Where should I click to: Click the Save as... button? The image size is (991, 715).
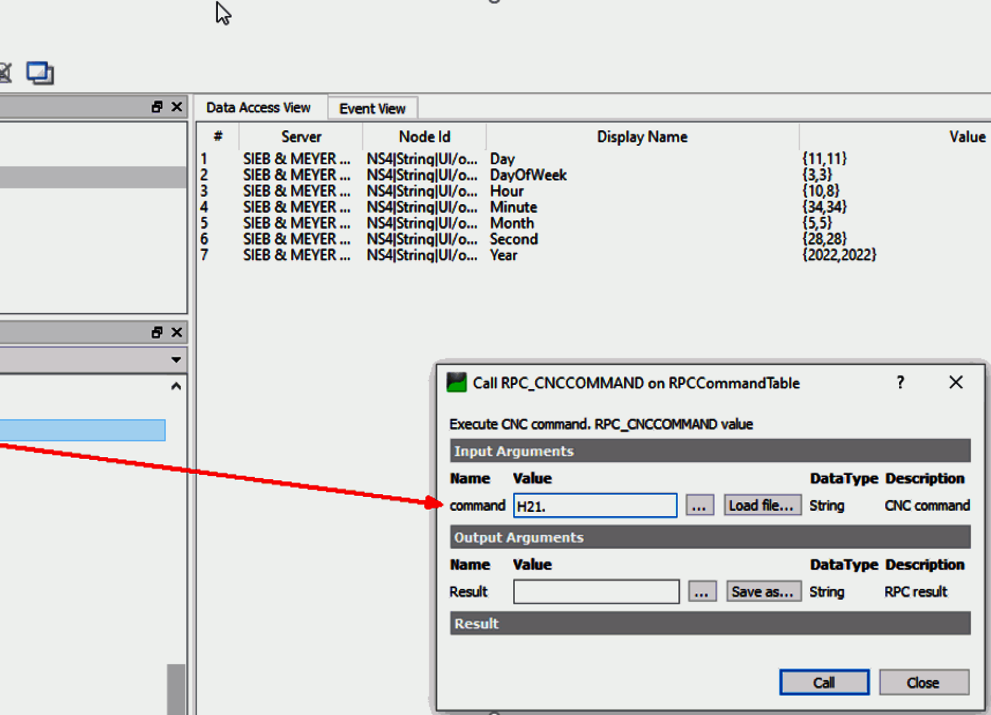tap(763, 592)
